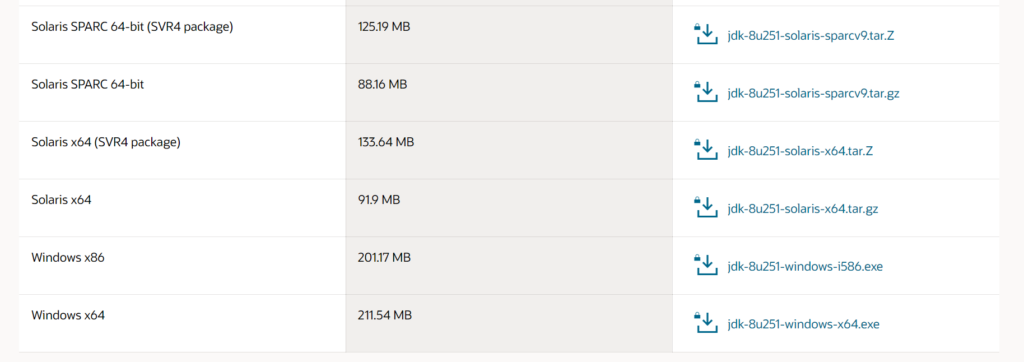Click the Solaris x64 (SVR4 package) label
The image size is (1024, 362).
click(x=106, y=142)
